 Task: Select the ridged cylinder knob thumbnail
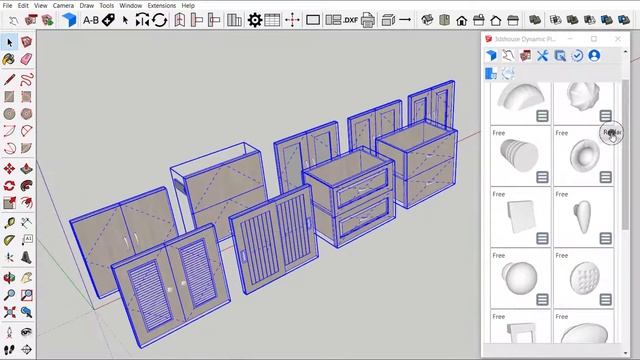coord(520,155)
